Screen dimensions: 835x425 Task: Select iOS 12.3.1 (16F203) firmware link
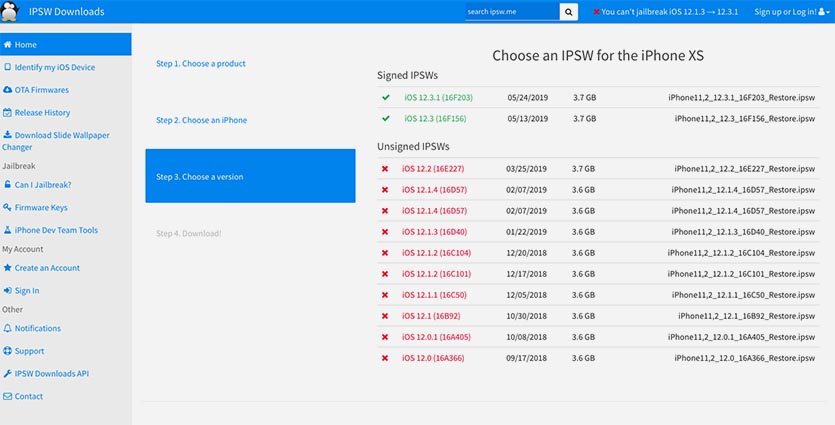click(x=438, y=97)
